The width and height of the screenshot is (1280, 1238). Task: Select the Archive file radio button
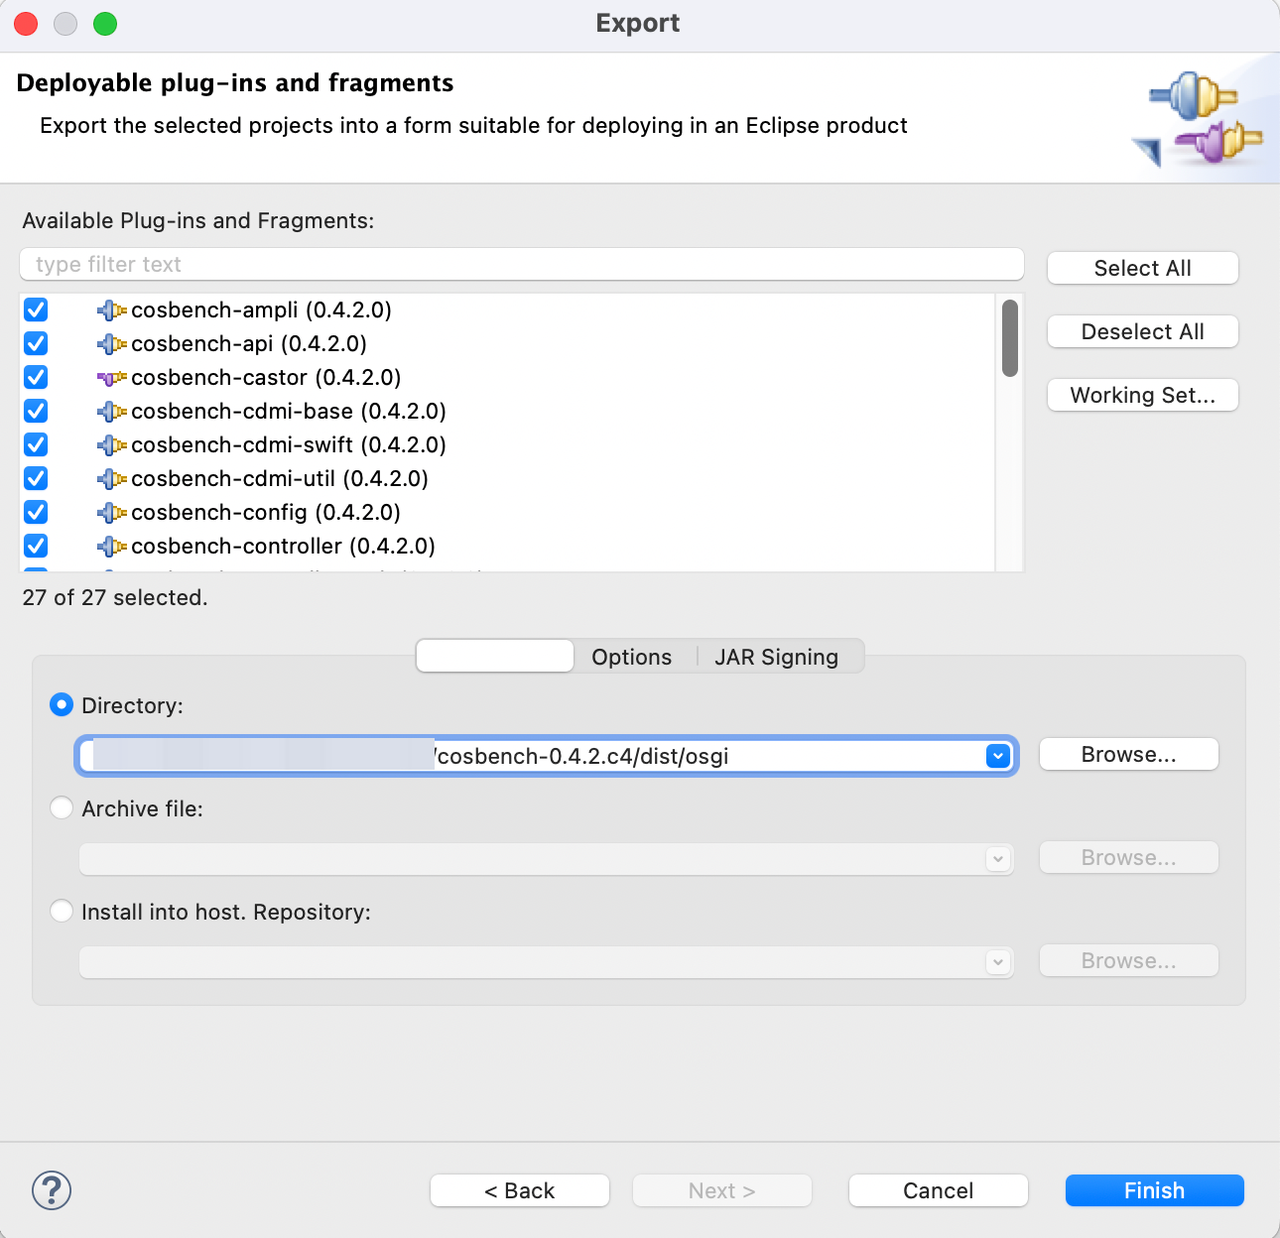[62, 808]
